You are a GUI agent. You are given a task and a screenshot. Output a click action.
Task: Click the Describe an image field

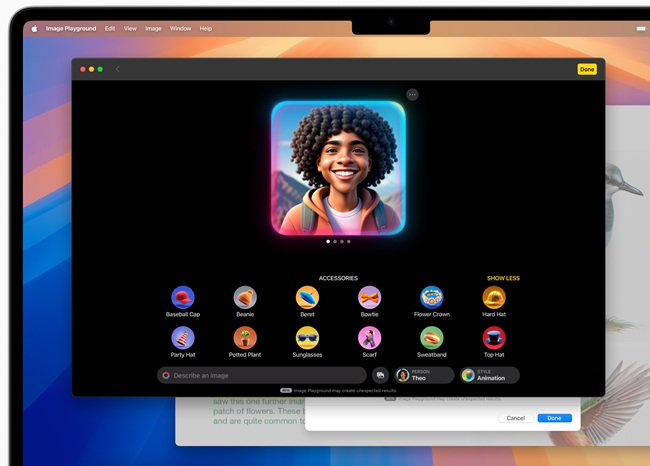262,375
